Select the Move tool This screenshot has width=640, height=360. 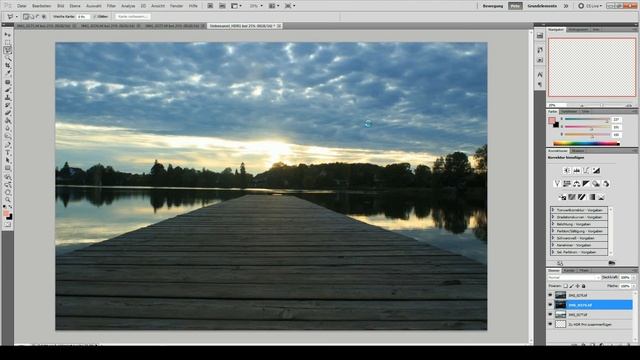point(7,34)
